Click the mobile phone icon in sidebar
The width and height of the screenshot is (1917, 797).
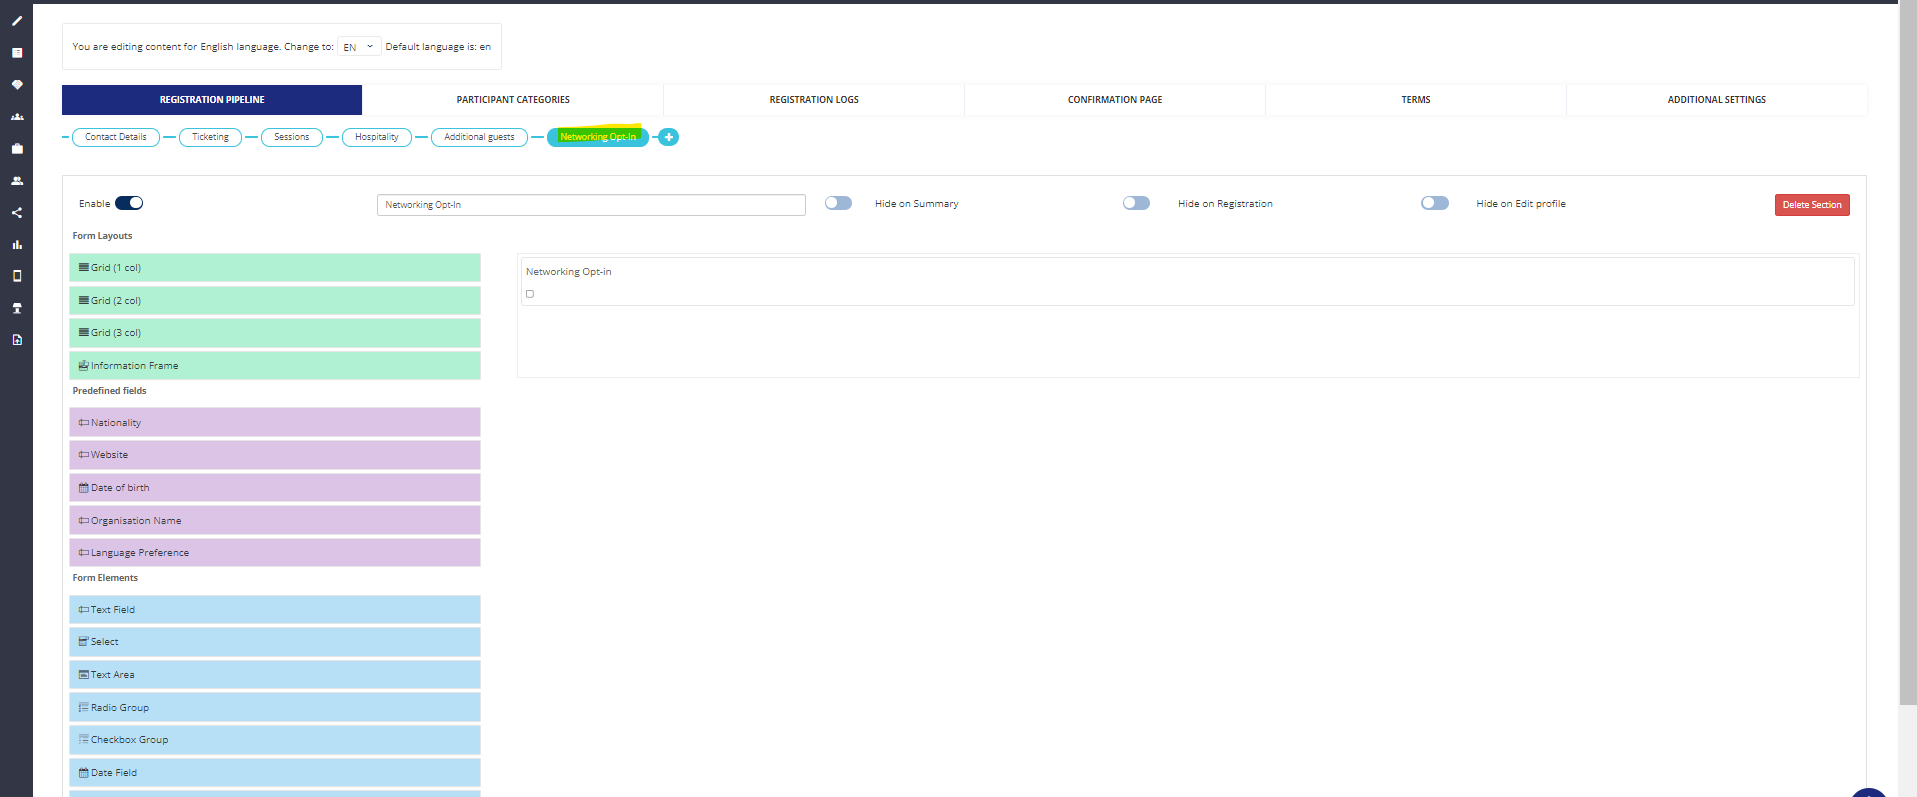[17, 276]
